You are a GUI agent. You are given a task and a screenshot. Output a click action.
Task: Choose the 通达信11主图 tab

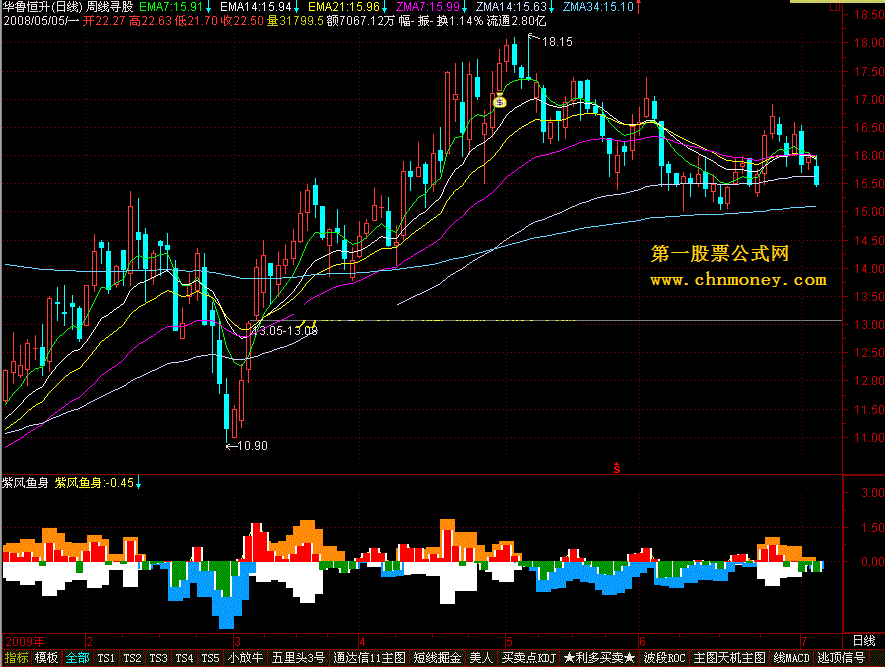point(370,658)
